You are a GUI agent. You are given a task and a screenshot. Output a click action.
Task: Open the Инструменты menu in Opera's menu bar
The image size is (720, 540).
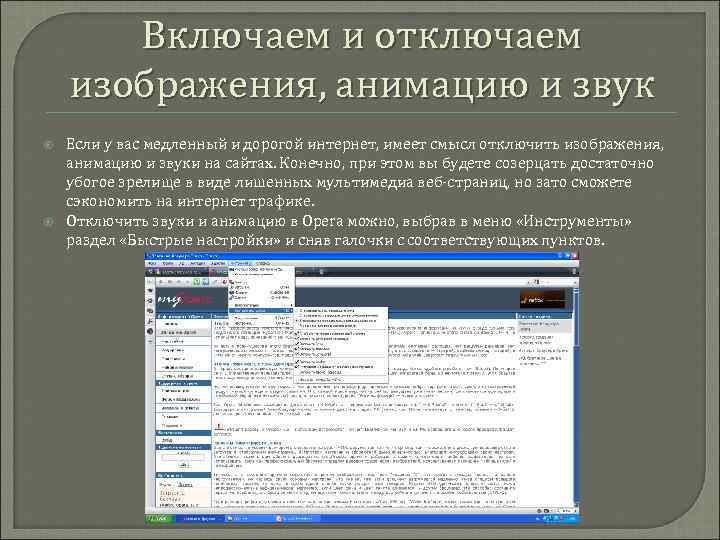[x=240, y=264]
